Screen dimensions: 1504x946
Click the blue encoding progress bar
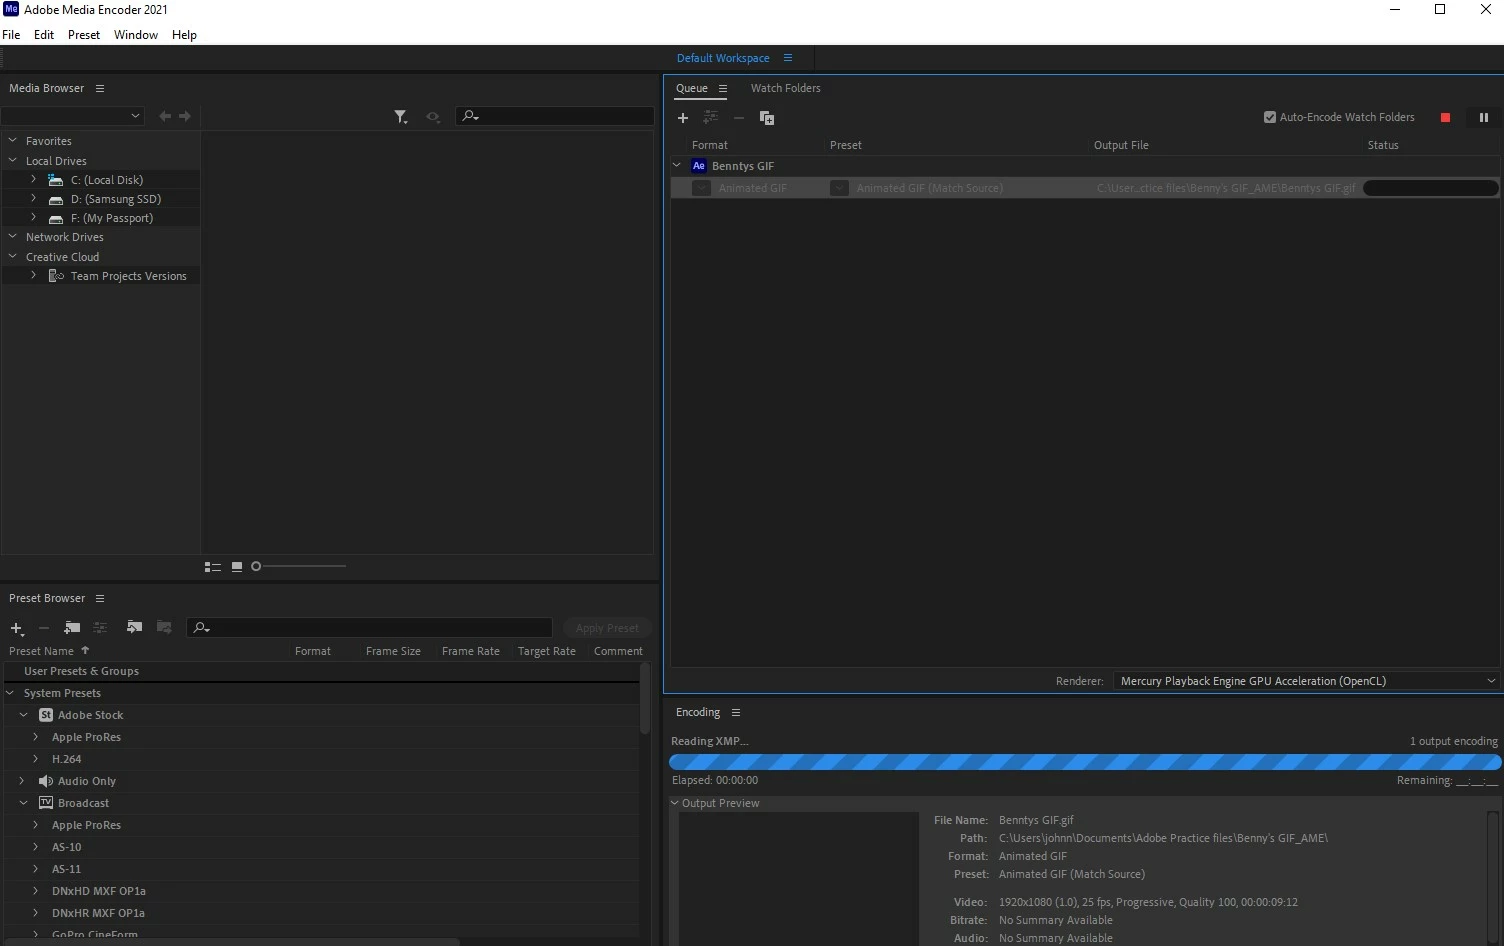(x=1085, y=762)
